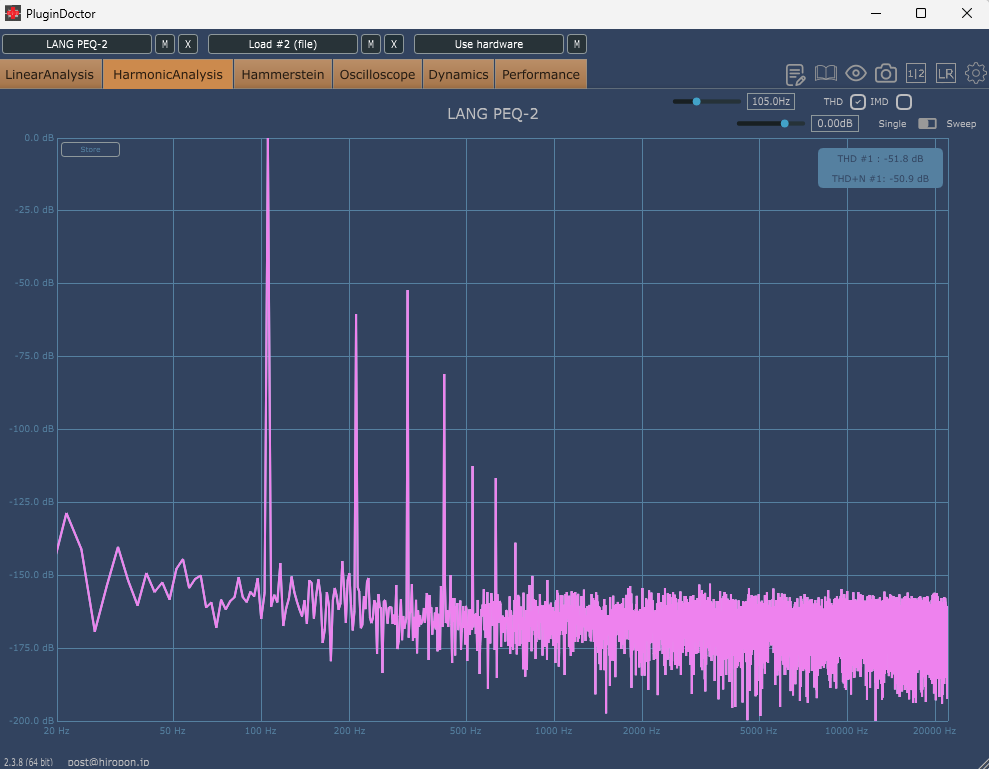The height and width of the screenshot is (769, 989).
Task: Open the notes edit icon
Action: point(795,74)
